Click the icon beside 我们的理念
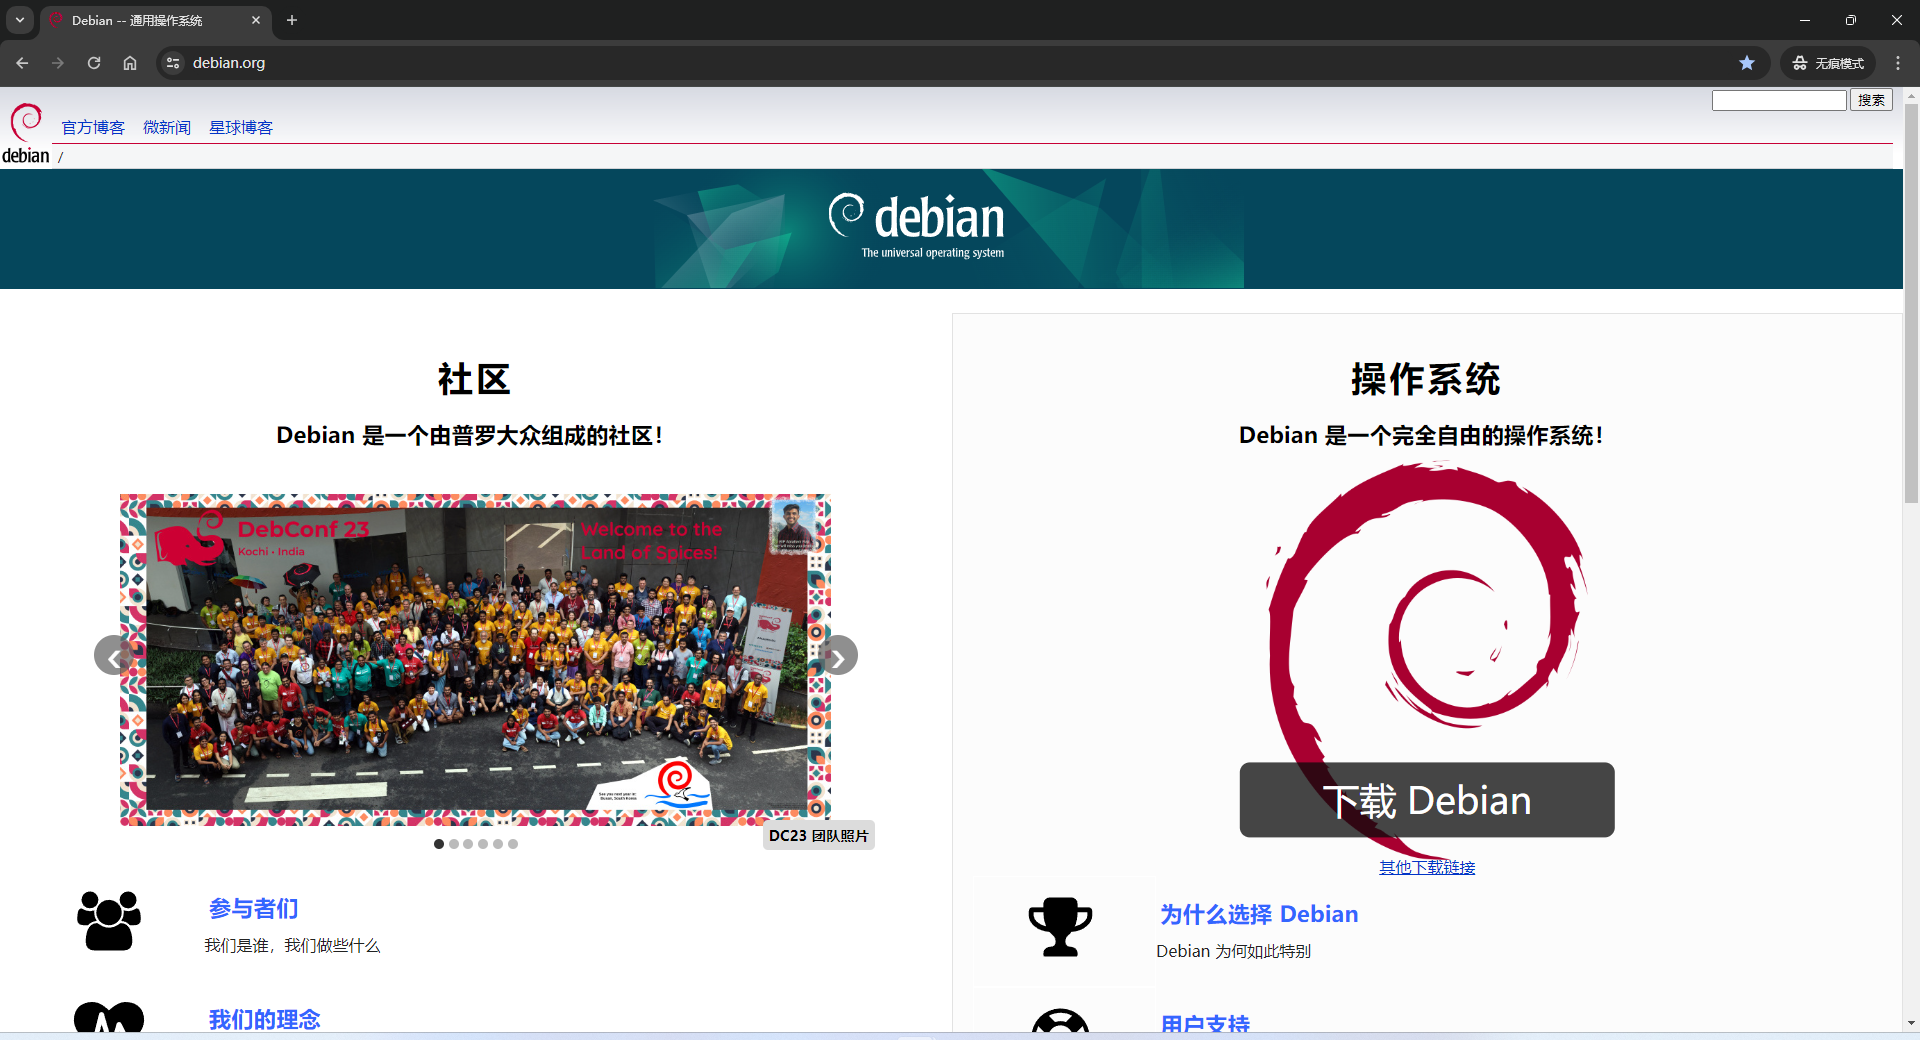 (109, 1016)
